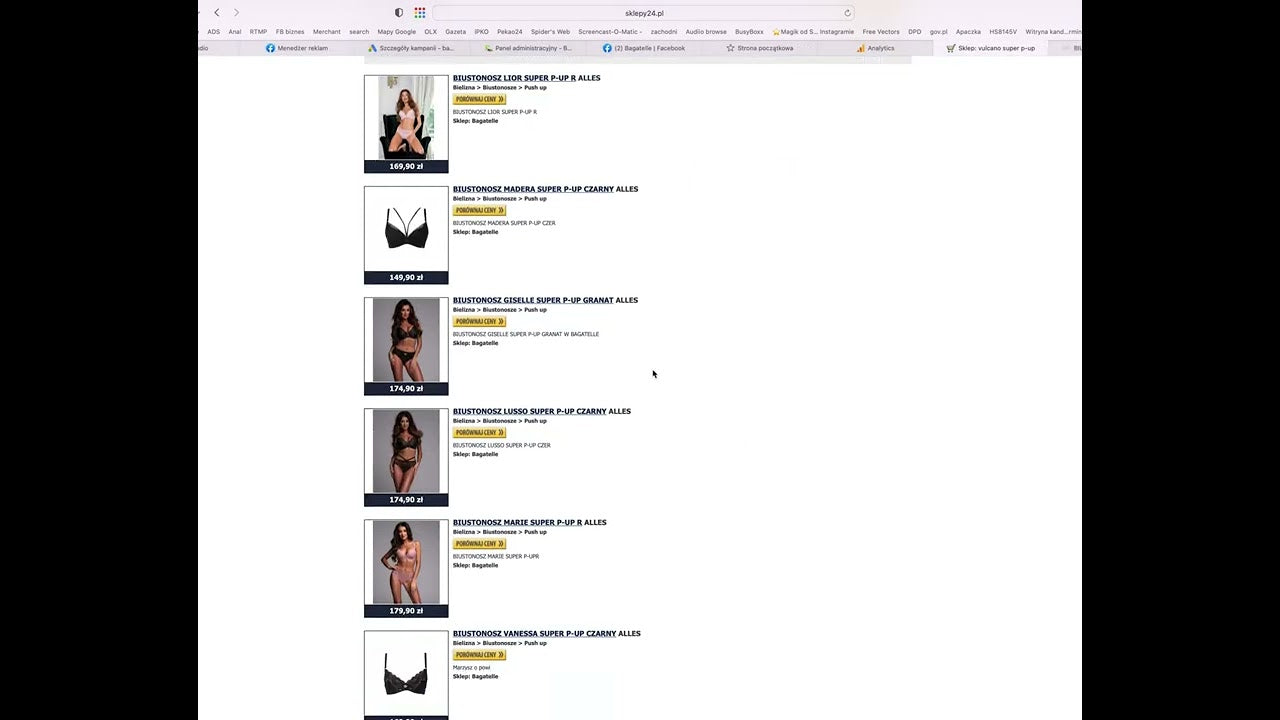The width and height of the screenshot is (1280, 720).
Task: Click Porównaj ceny for the LUSSO product
Action: coord(479,432)
